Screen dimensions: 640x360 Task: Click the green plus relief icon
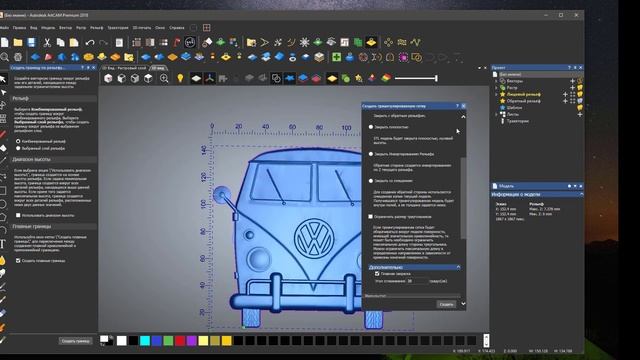click(336, 57)
